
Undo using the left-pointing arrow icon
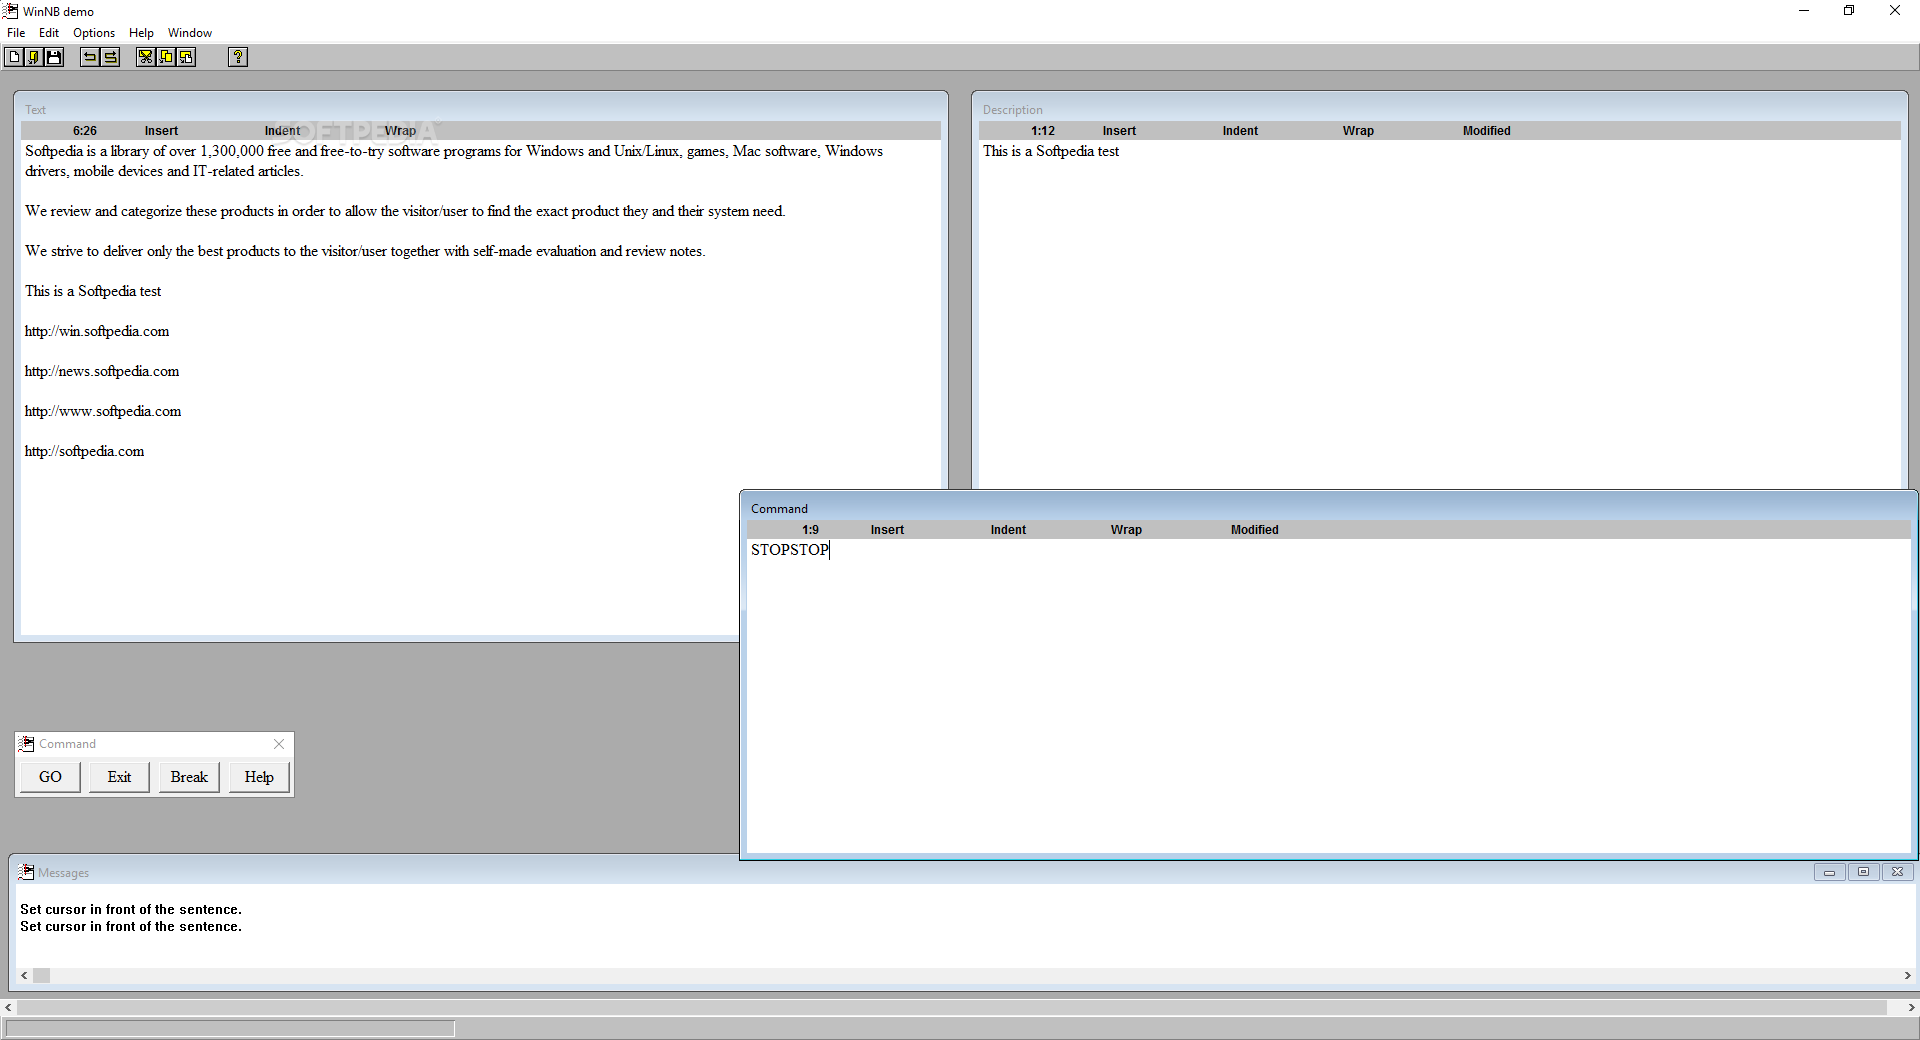(x=90, y=57)
